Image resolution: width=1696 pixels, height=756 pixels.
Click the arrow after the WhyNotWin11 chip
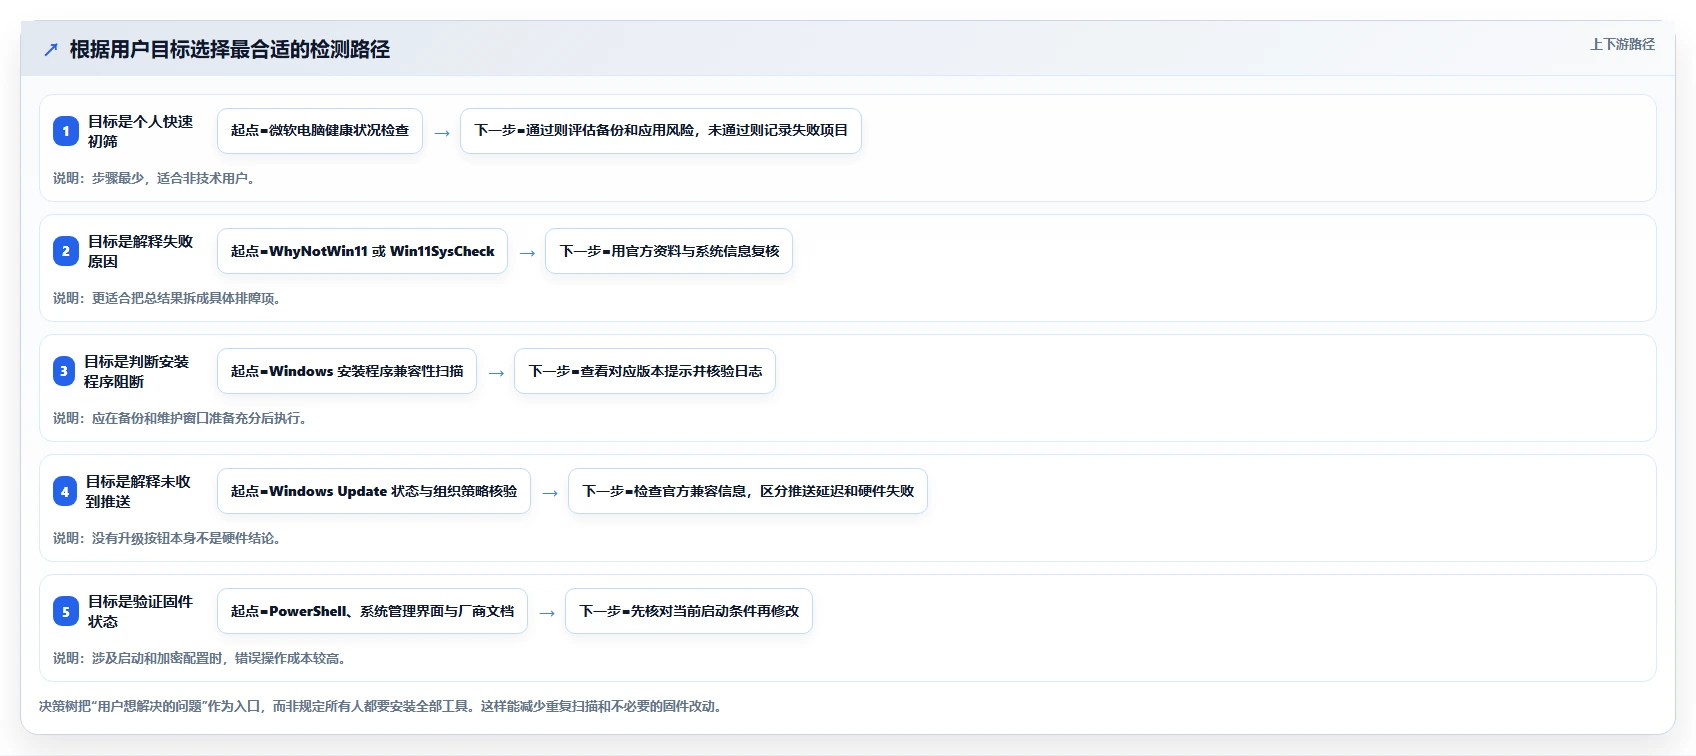point(527,253)
